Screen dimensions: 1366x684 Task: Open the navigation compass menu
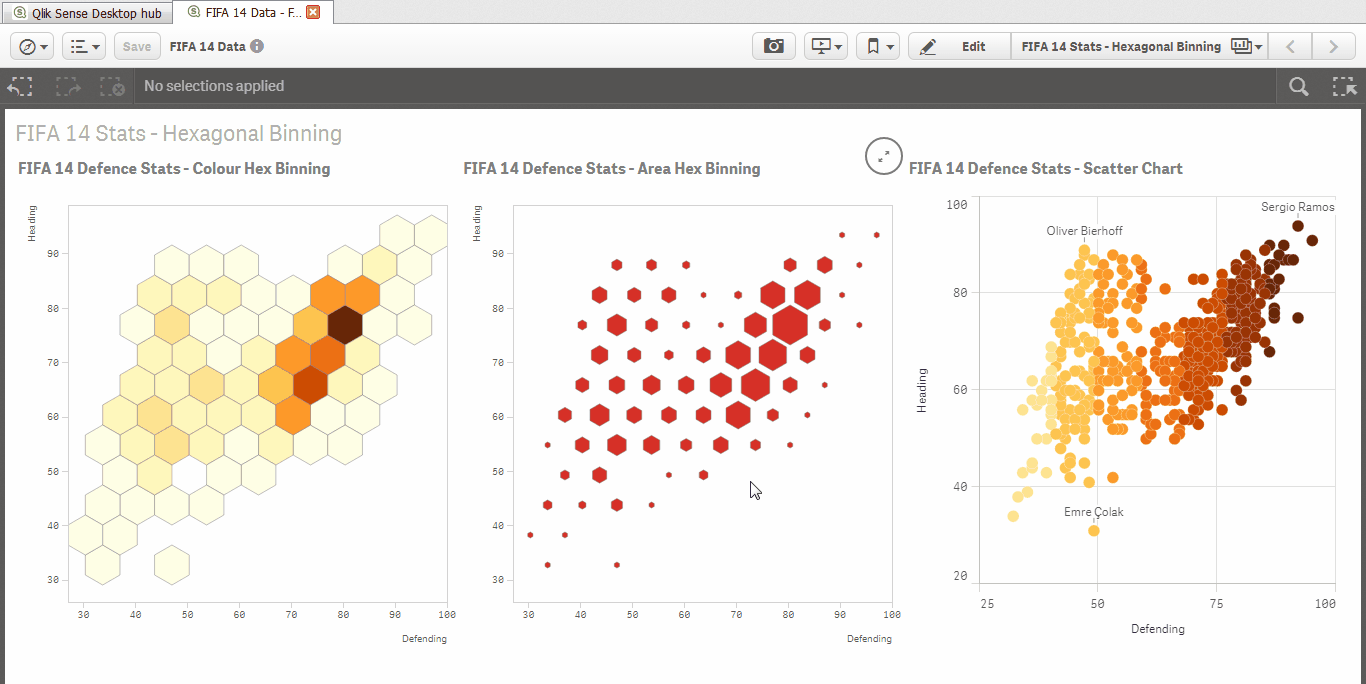click(x=32, y=46)
